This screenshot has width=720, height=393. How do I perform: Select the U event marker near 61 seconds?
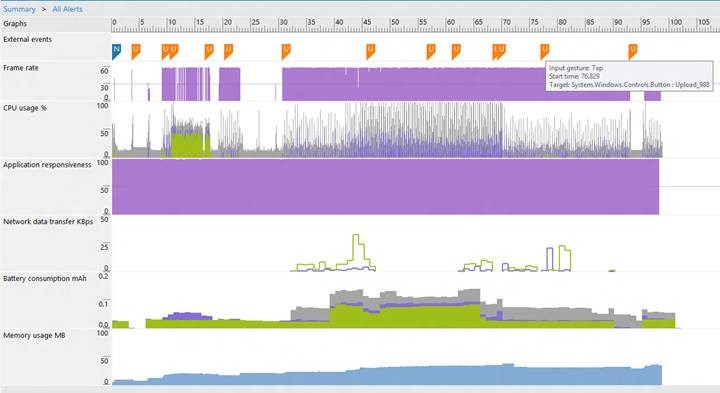[x=456, y=51]
